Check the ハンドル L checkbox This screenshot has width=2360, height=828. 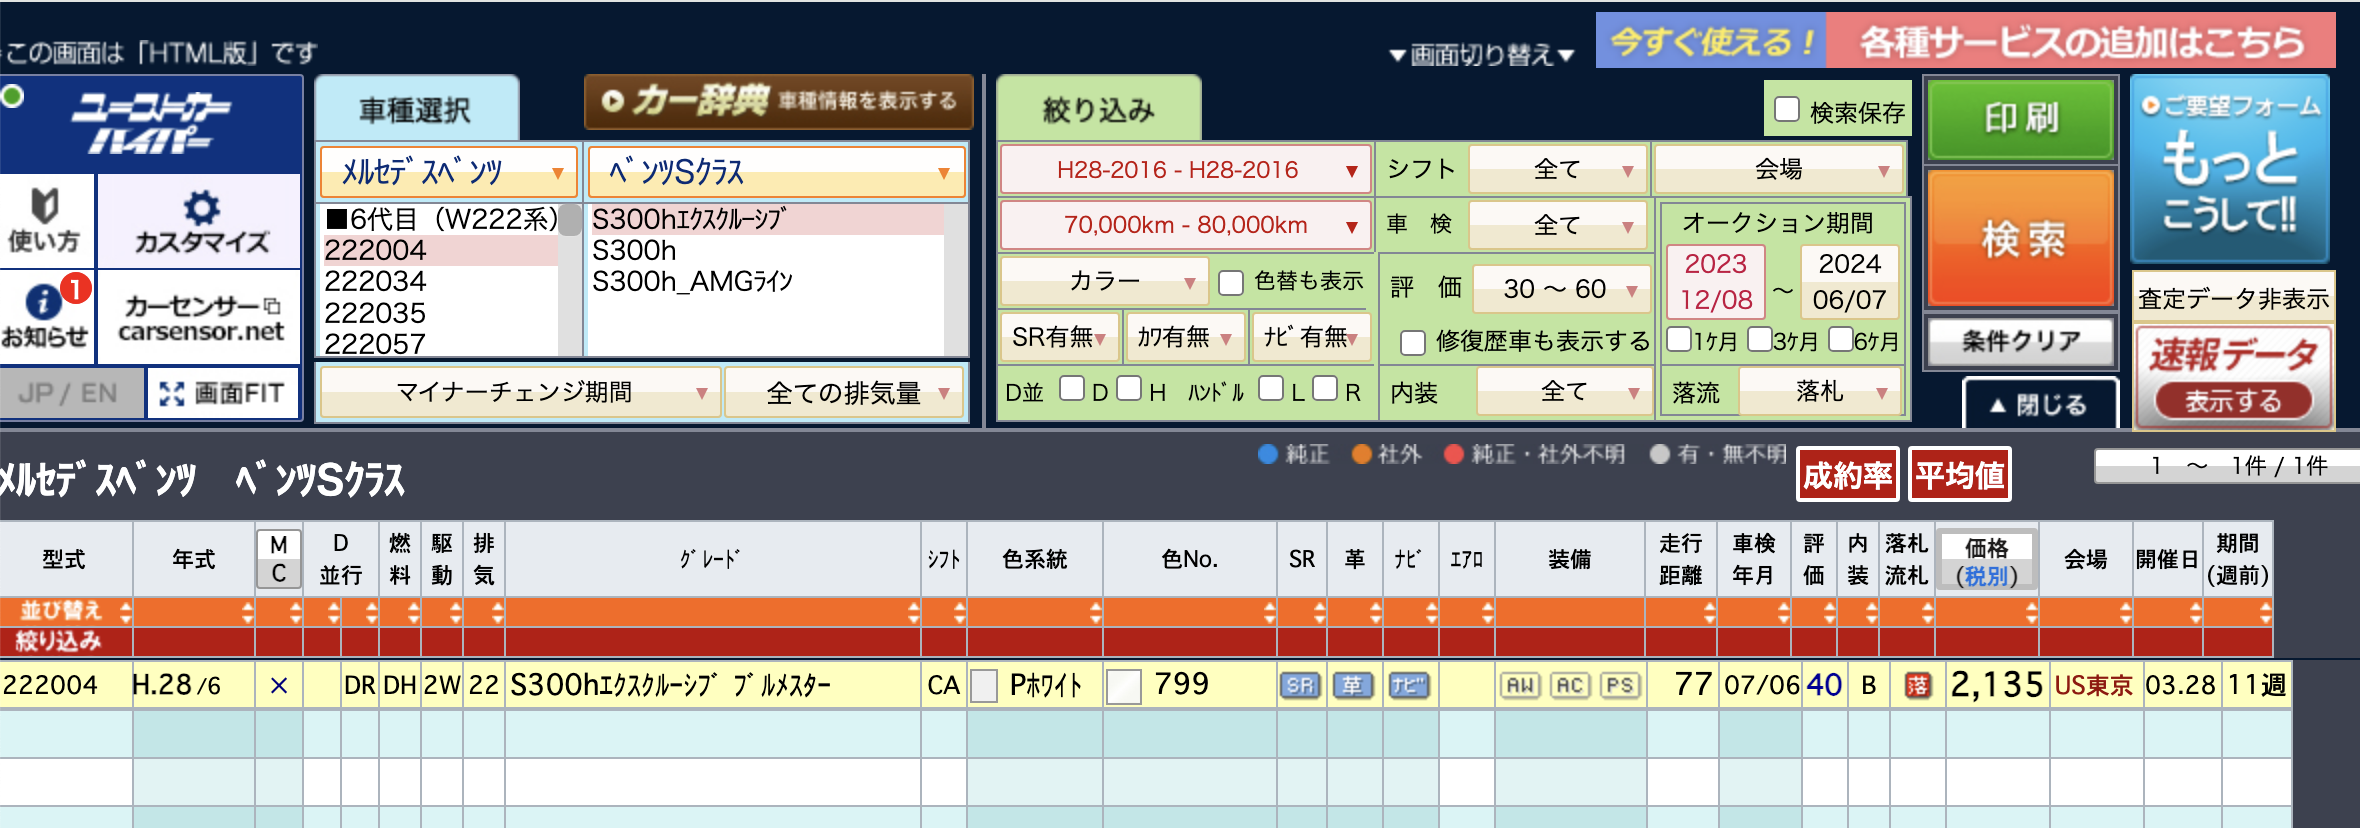(1271, 388)
